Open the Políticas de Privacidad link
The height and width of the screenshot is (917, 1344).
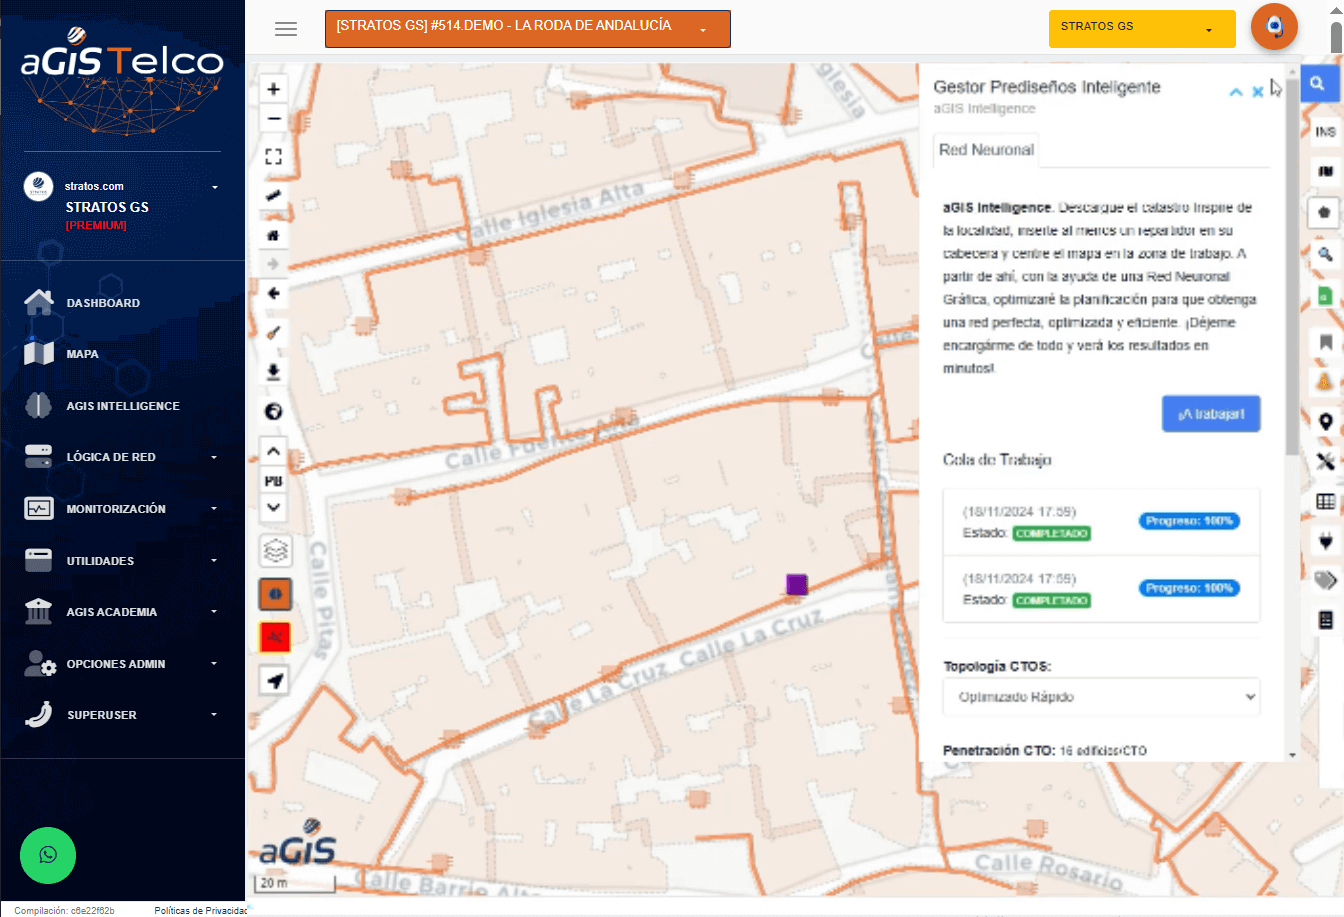click(x=200, y=910)
